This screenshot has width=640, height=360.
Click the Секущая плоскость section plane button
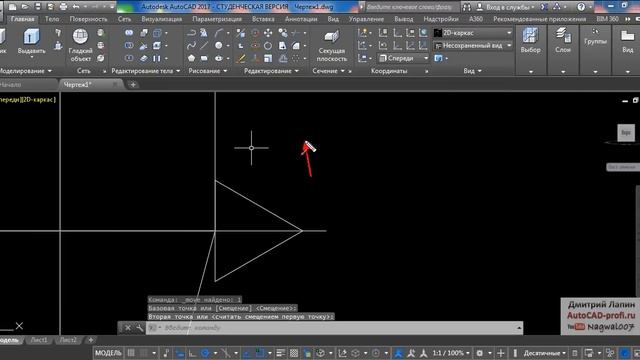coord(331,46)
